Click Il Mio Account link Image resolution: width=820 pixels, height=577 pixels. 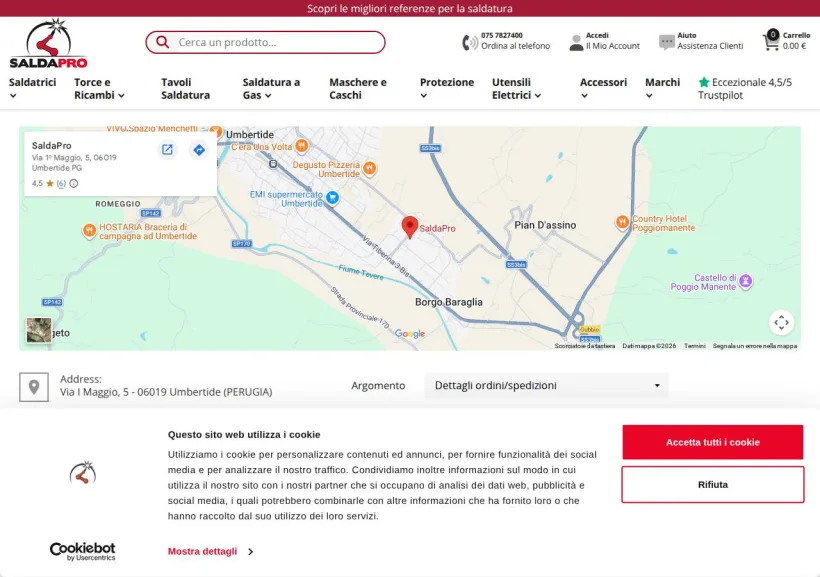pos(612,46)
